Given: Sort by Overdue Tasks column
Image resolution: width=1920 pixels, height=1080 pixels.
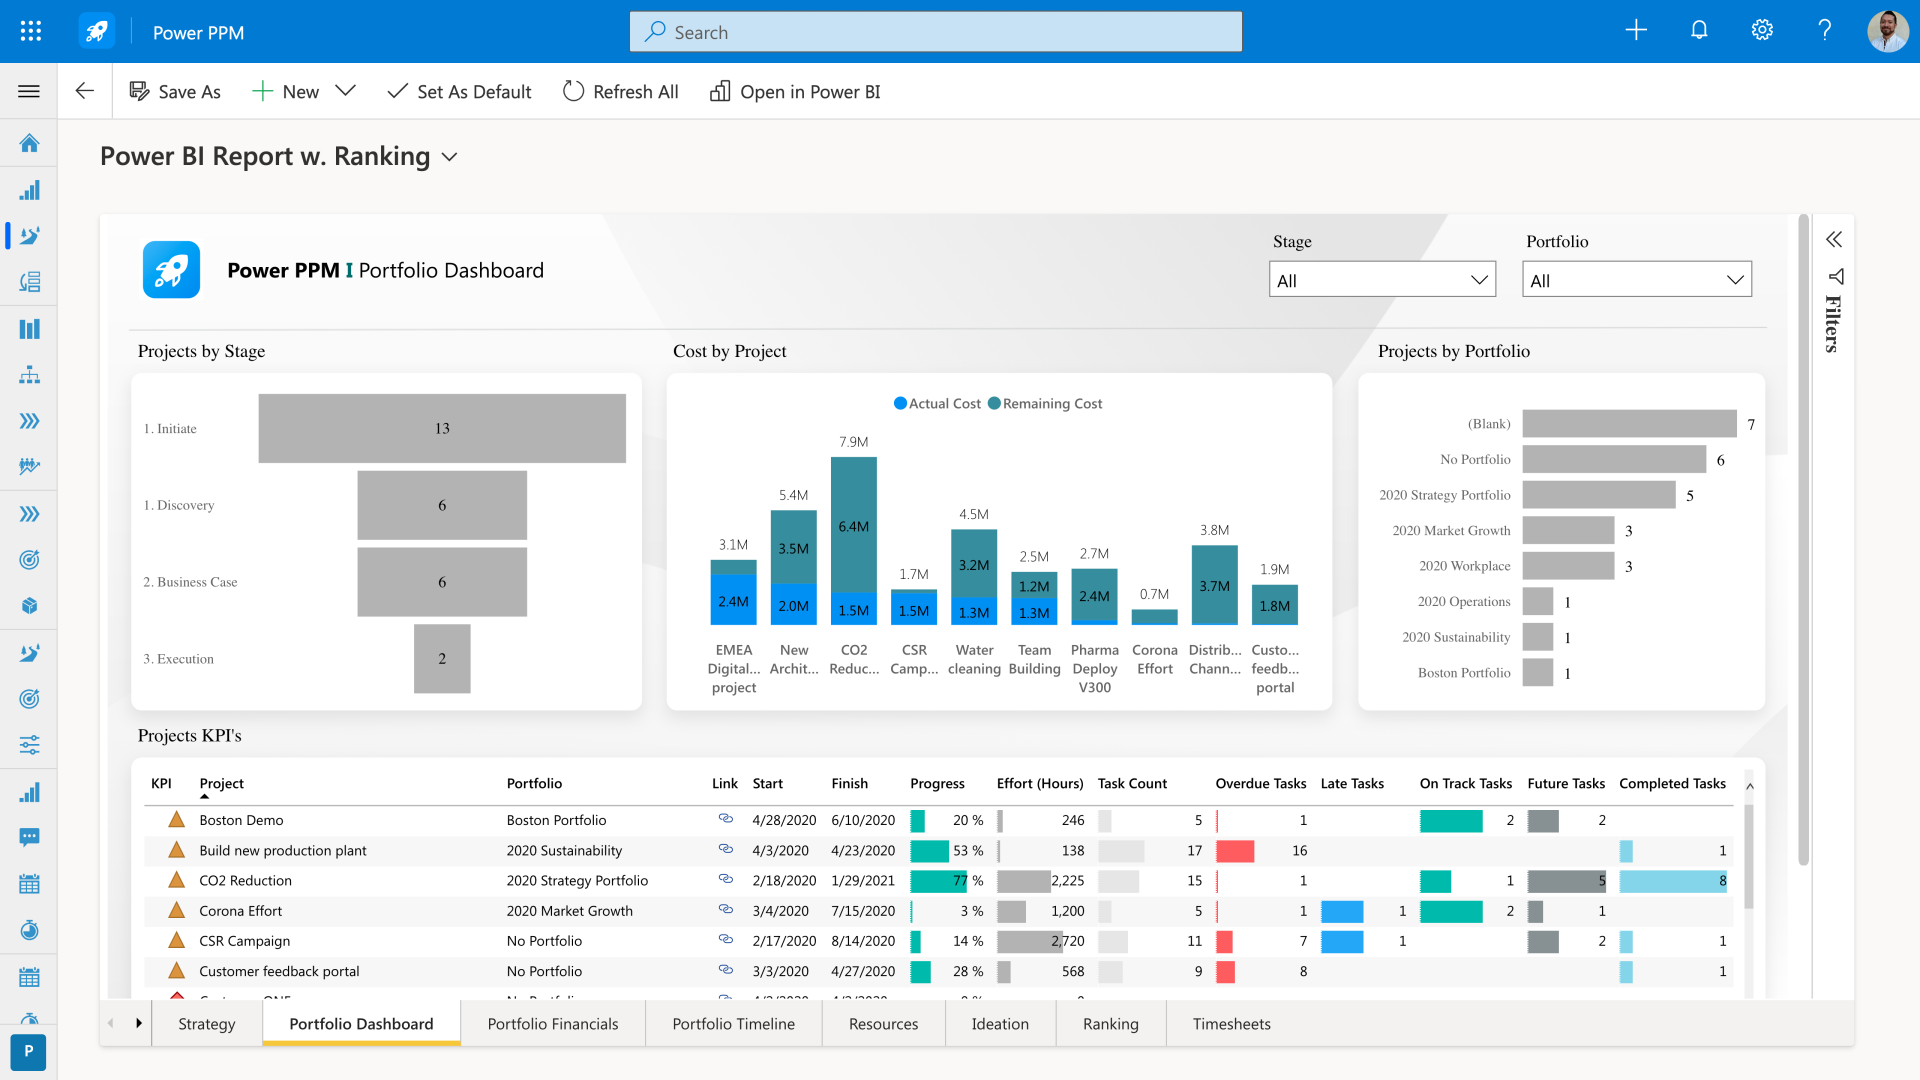Looking at the screenshot, I should point(1260,784).
